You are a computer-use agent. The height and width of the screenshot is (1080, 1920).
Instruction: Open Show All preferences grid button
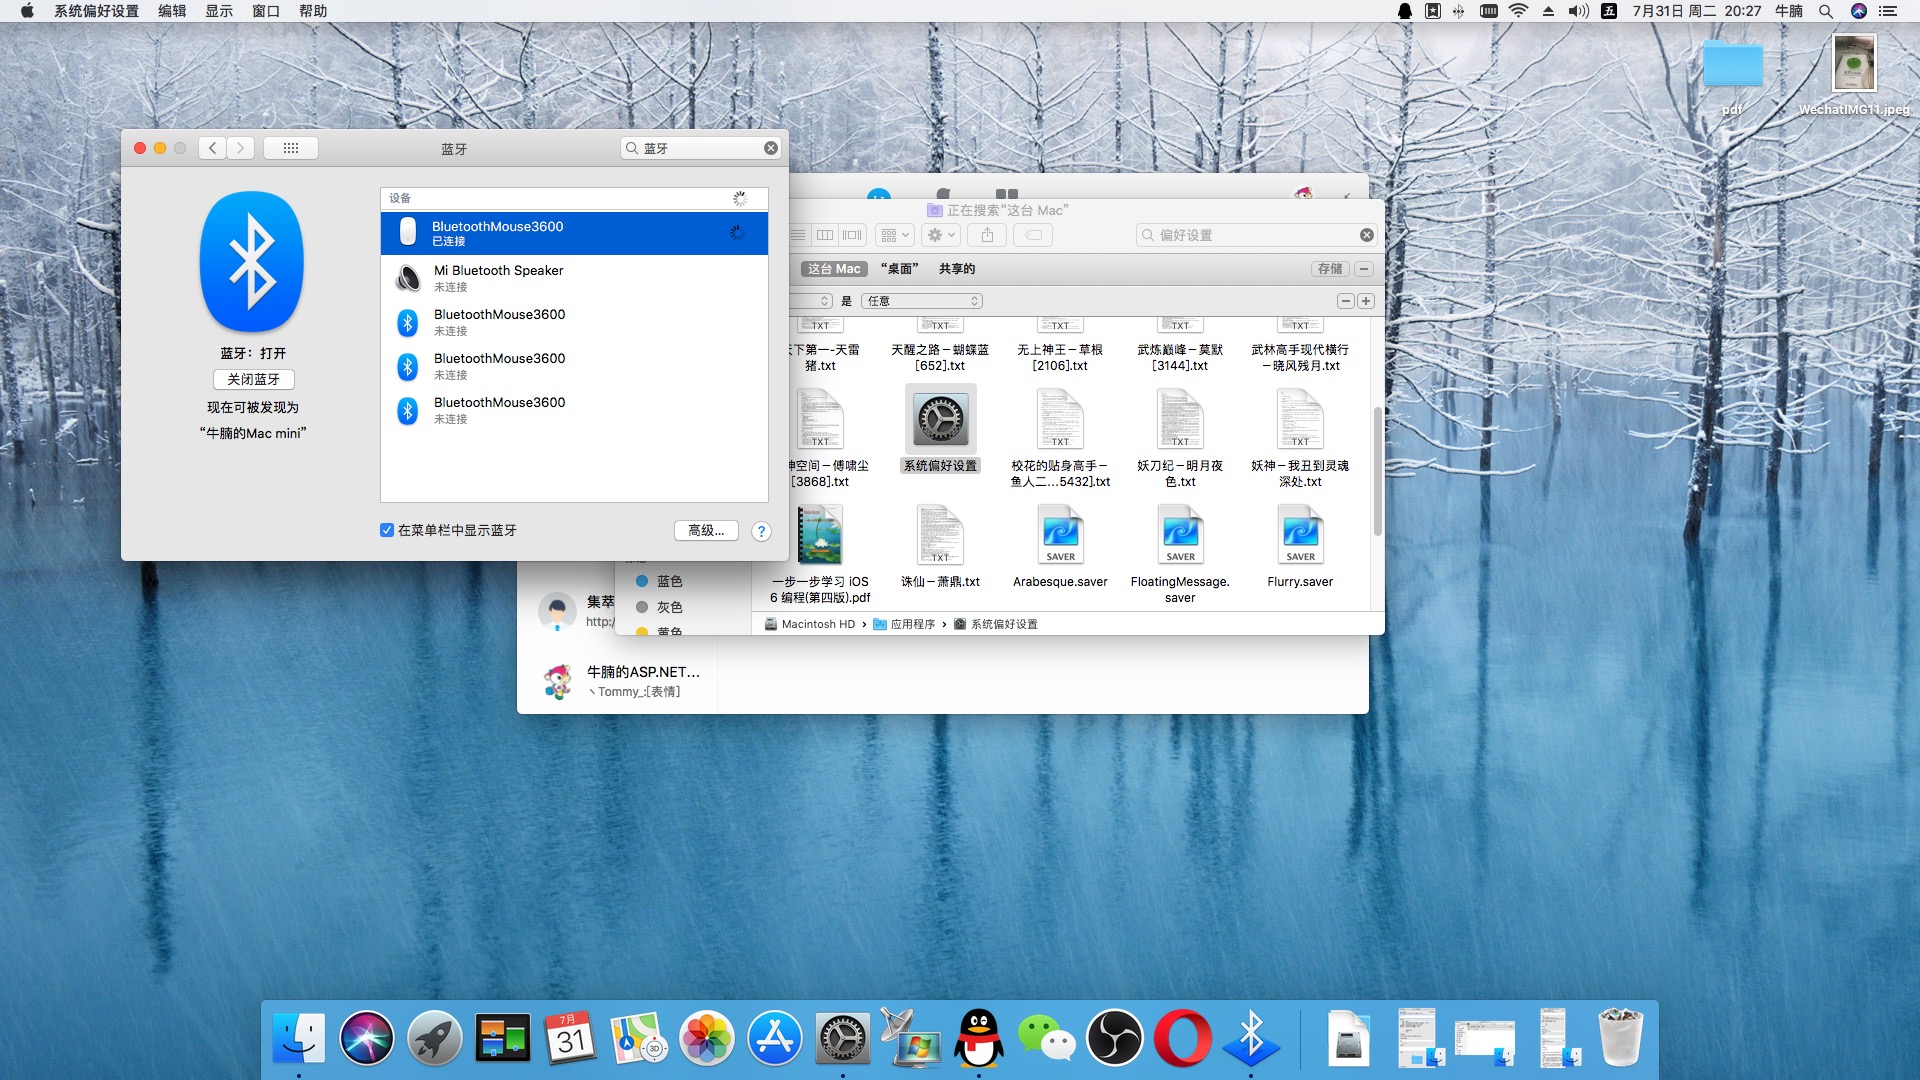click(x=291, y=148)
